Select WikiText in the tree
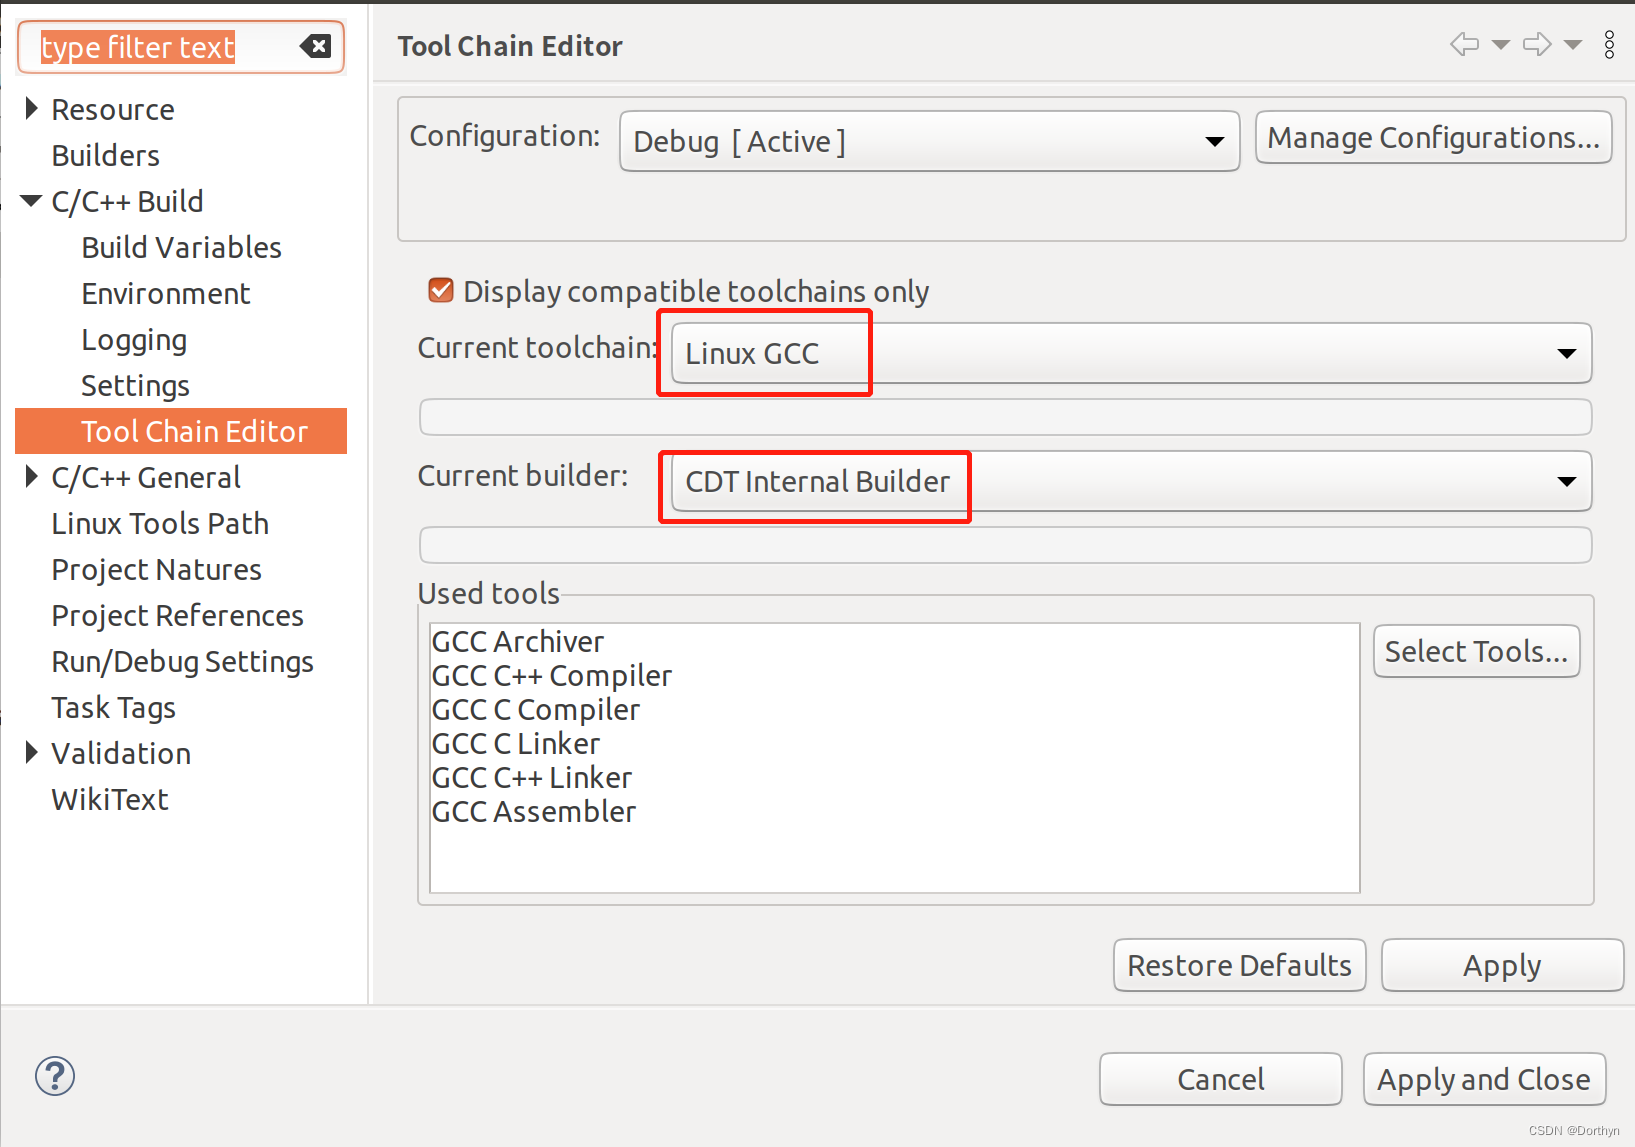Viewport: 1635px width, 1147px height. [x=110, y=799]
